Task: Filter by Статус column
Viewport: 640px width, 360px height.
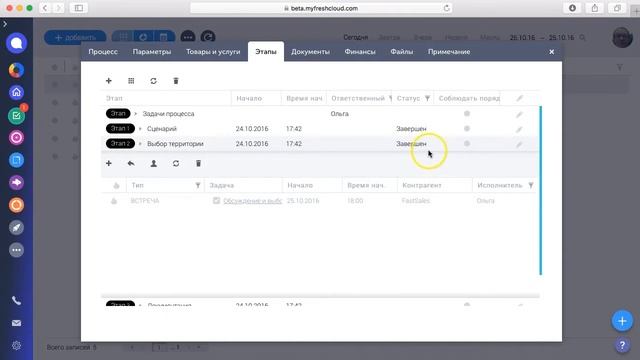Action: [x=427, y=98]
